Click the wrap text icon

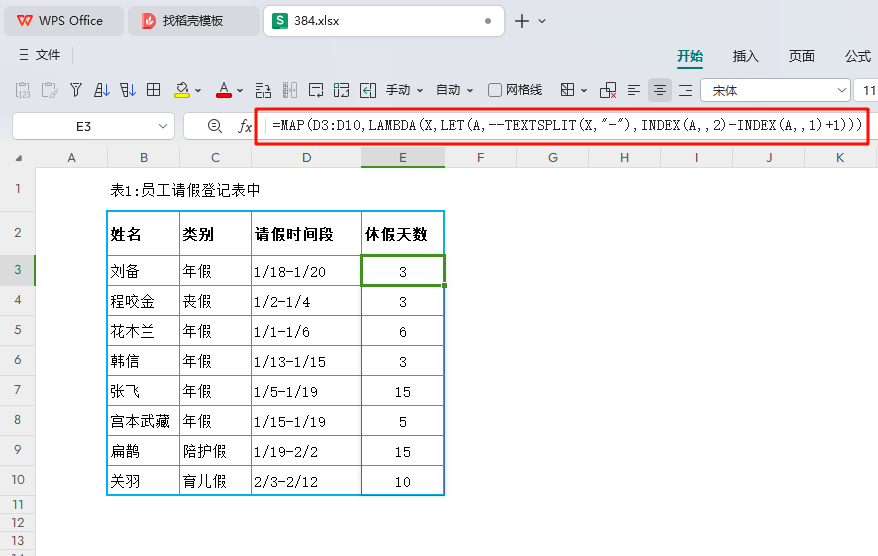pyautogui.click(x=316, y=90)
